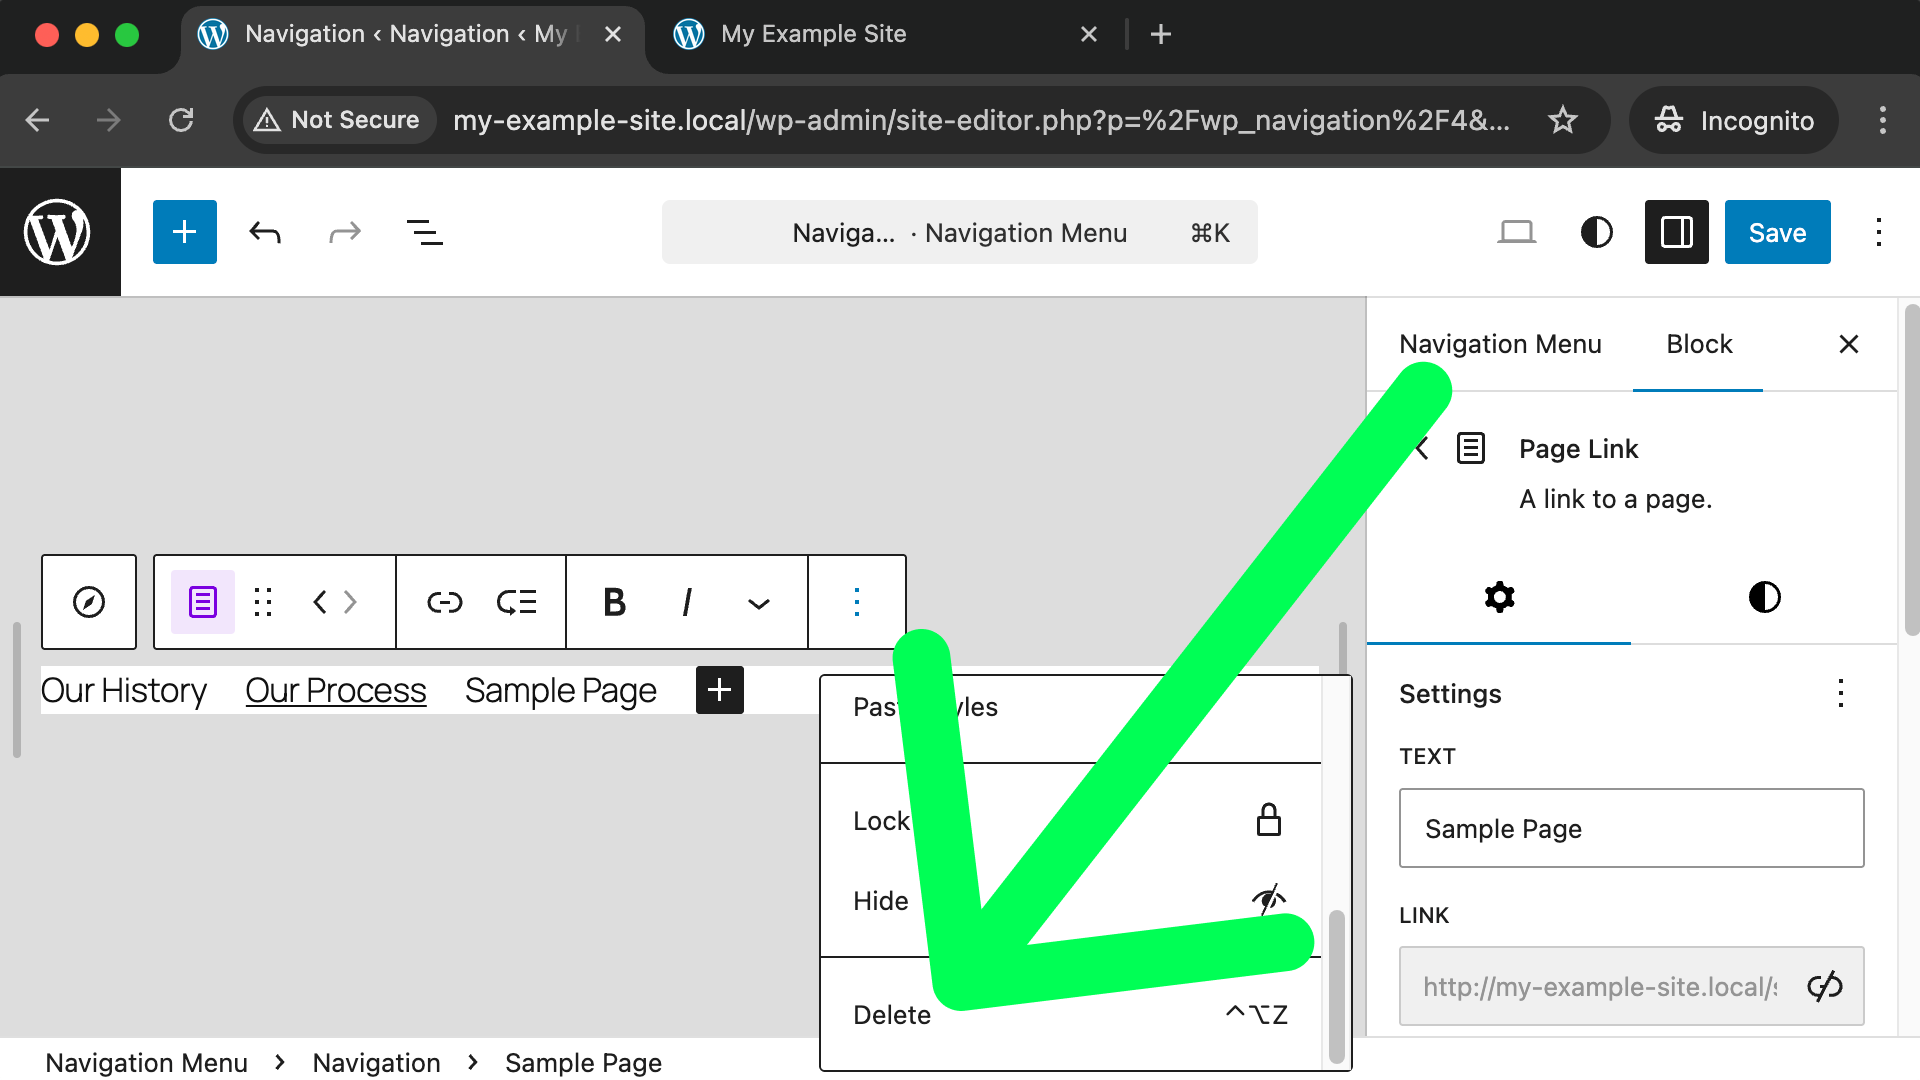1920x1080 pixels.
Task: Expand the more formatting options chevron
Action: pyautogui.click(x=759, y=603)
